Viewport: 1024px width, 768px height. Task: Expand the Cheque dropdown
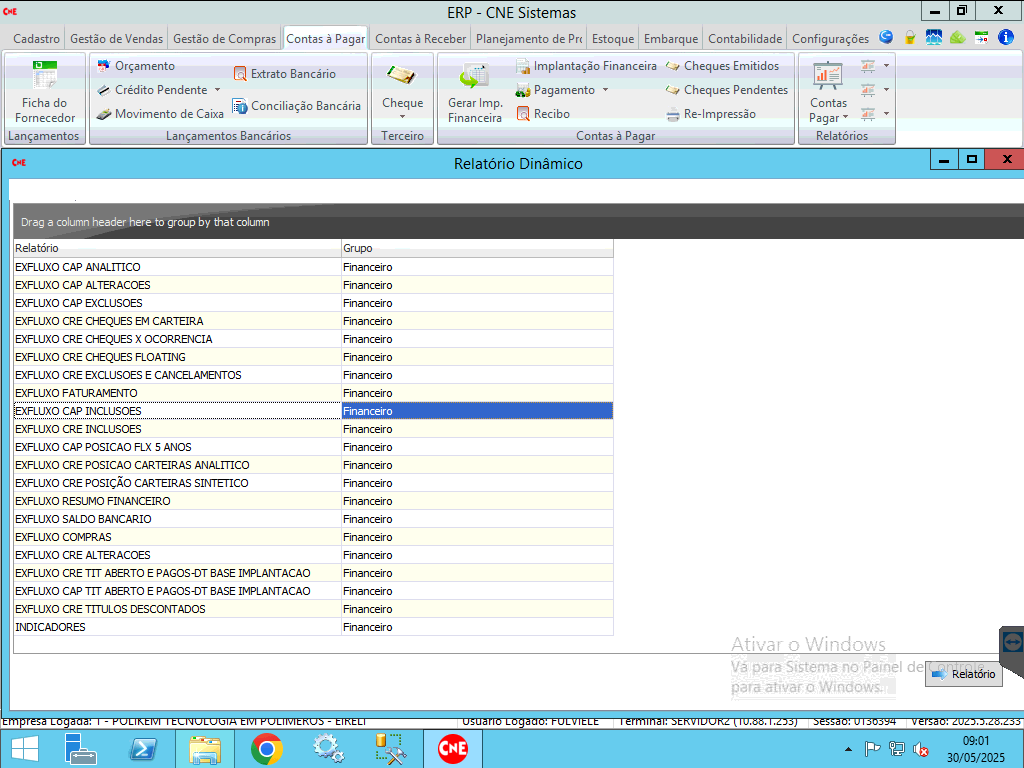(x=402, y=117)
